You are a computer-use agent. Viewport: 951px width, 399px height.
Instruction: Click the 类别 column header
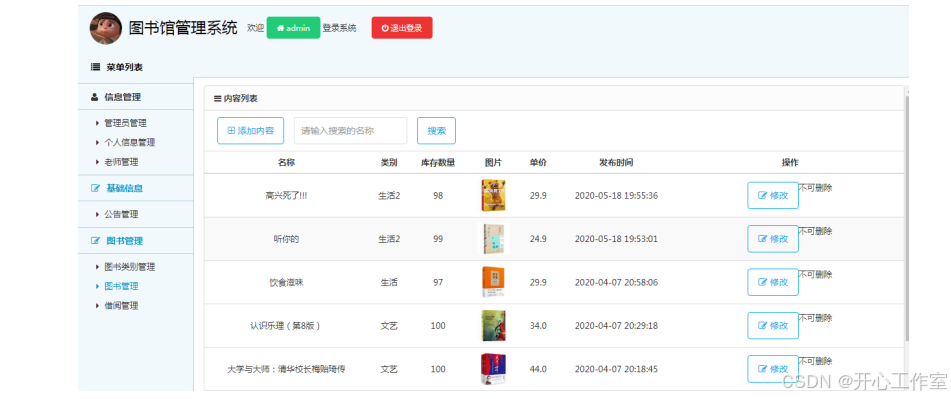[x=389, y=163]
